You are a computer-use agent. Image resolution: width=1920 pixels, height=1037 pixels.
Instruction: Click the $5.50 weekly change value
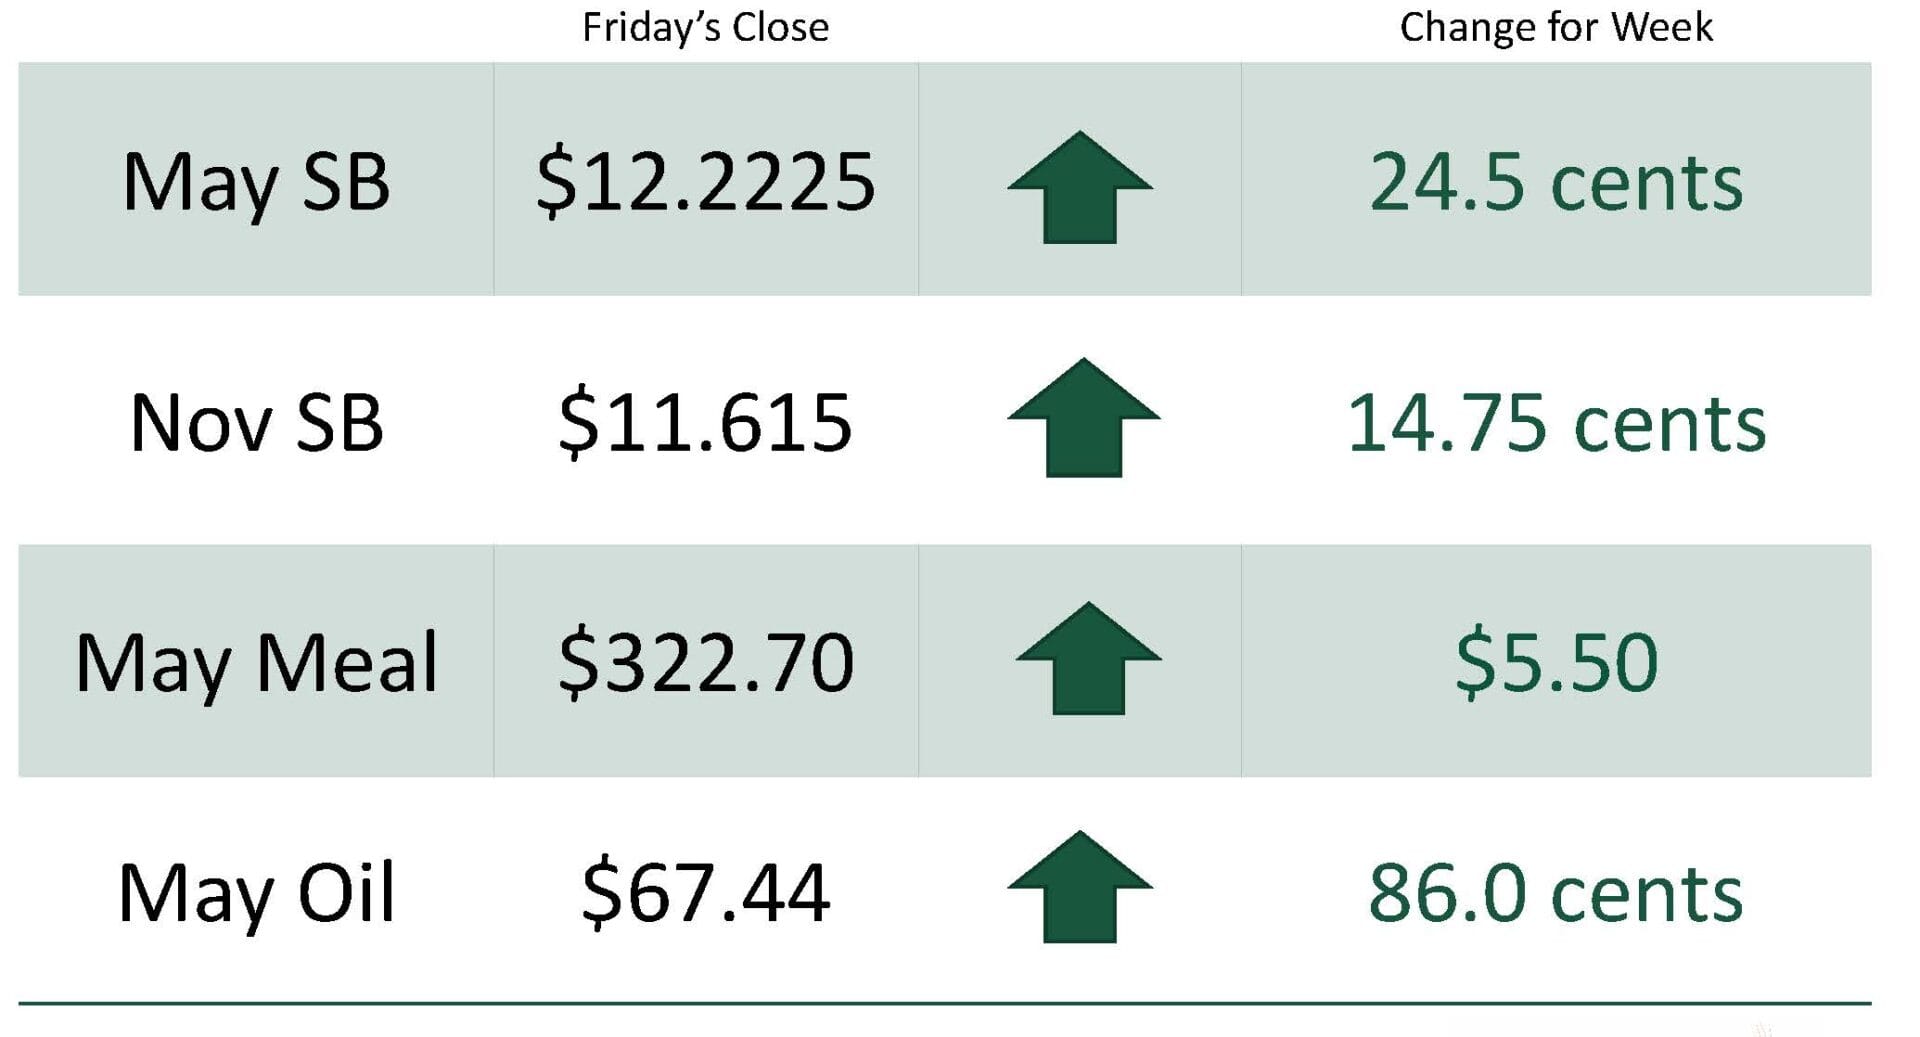[x=1556, y=662]
